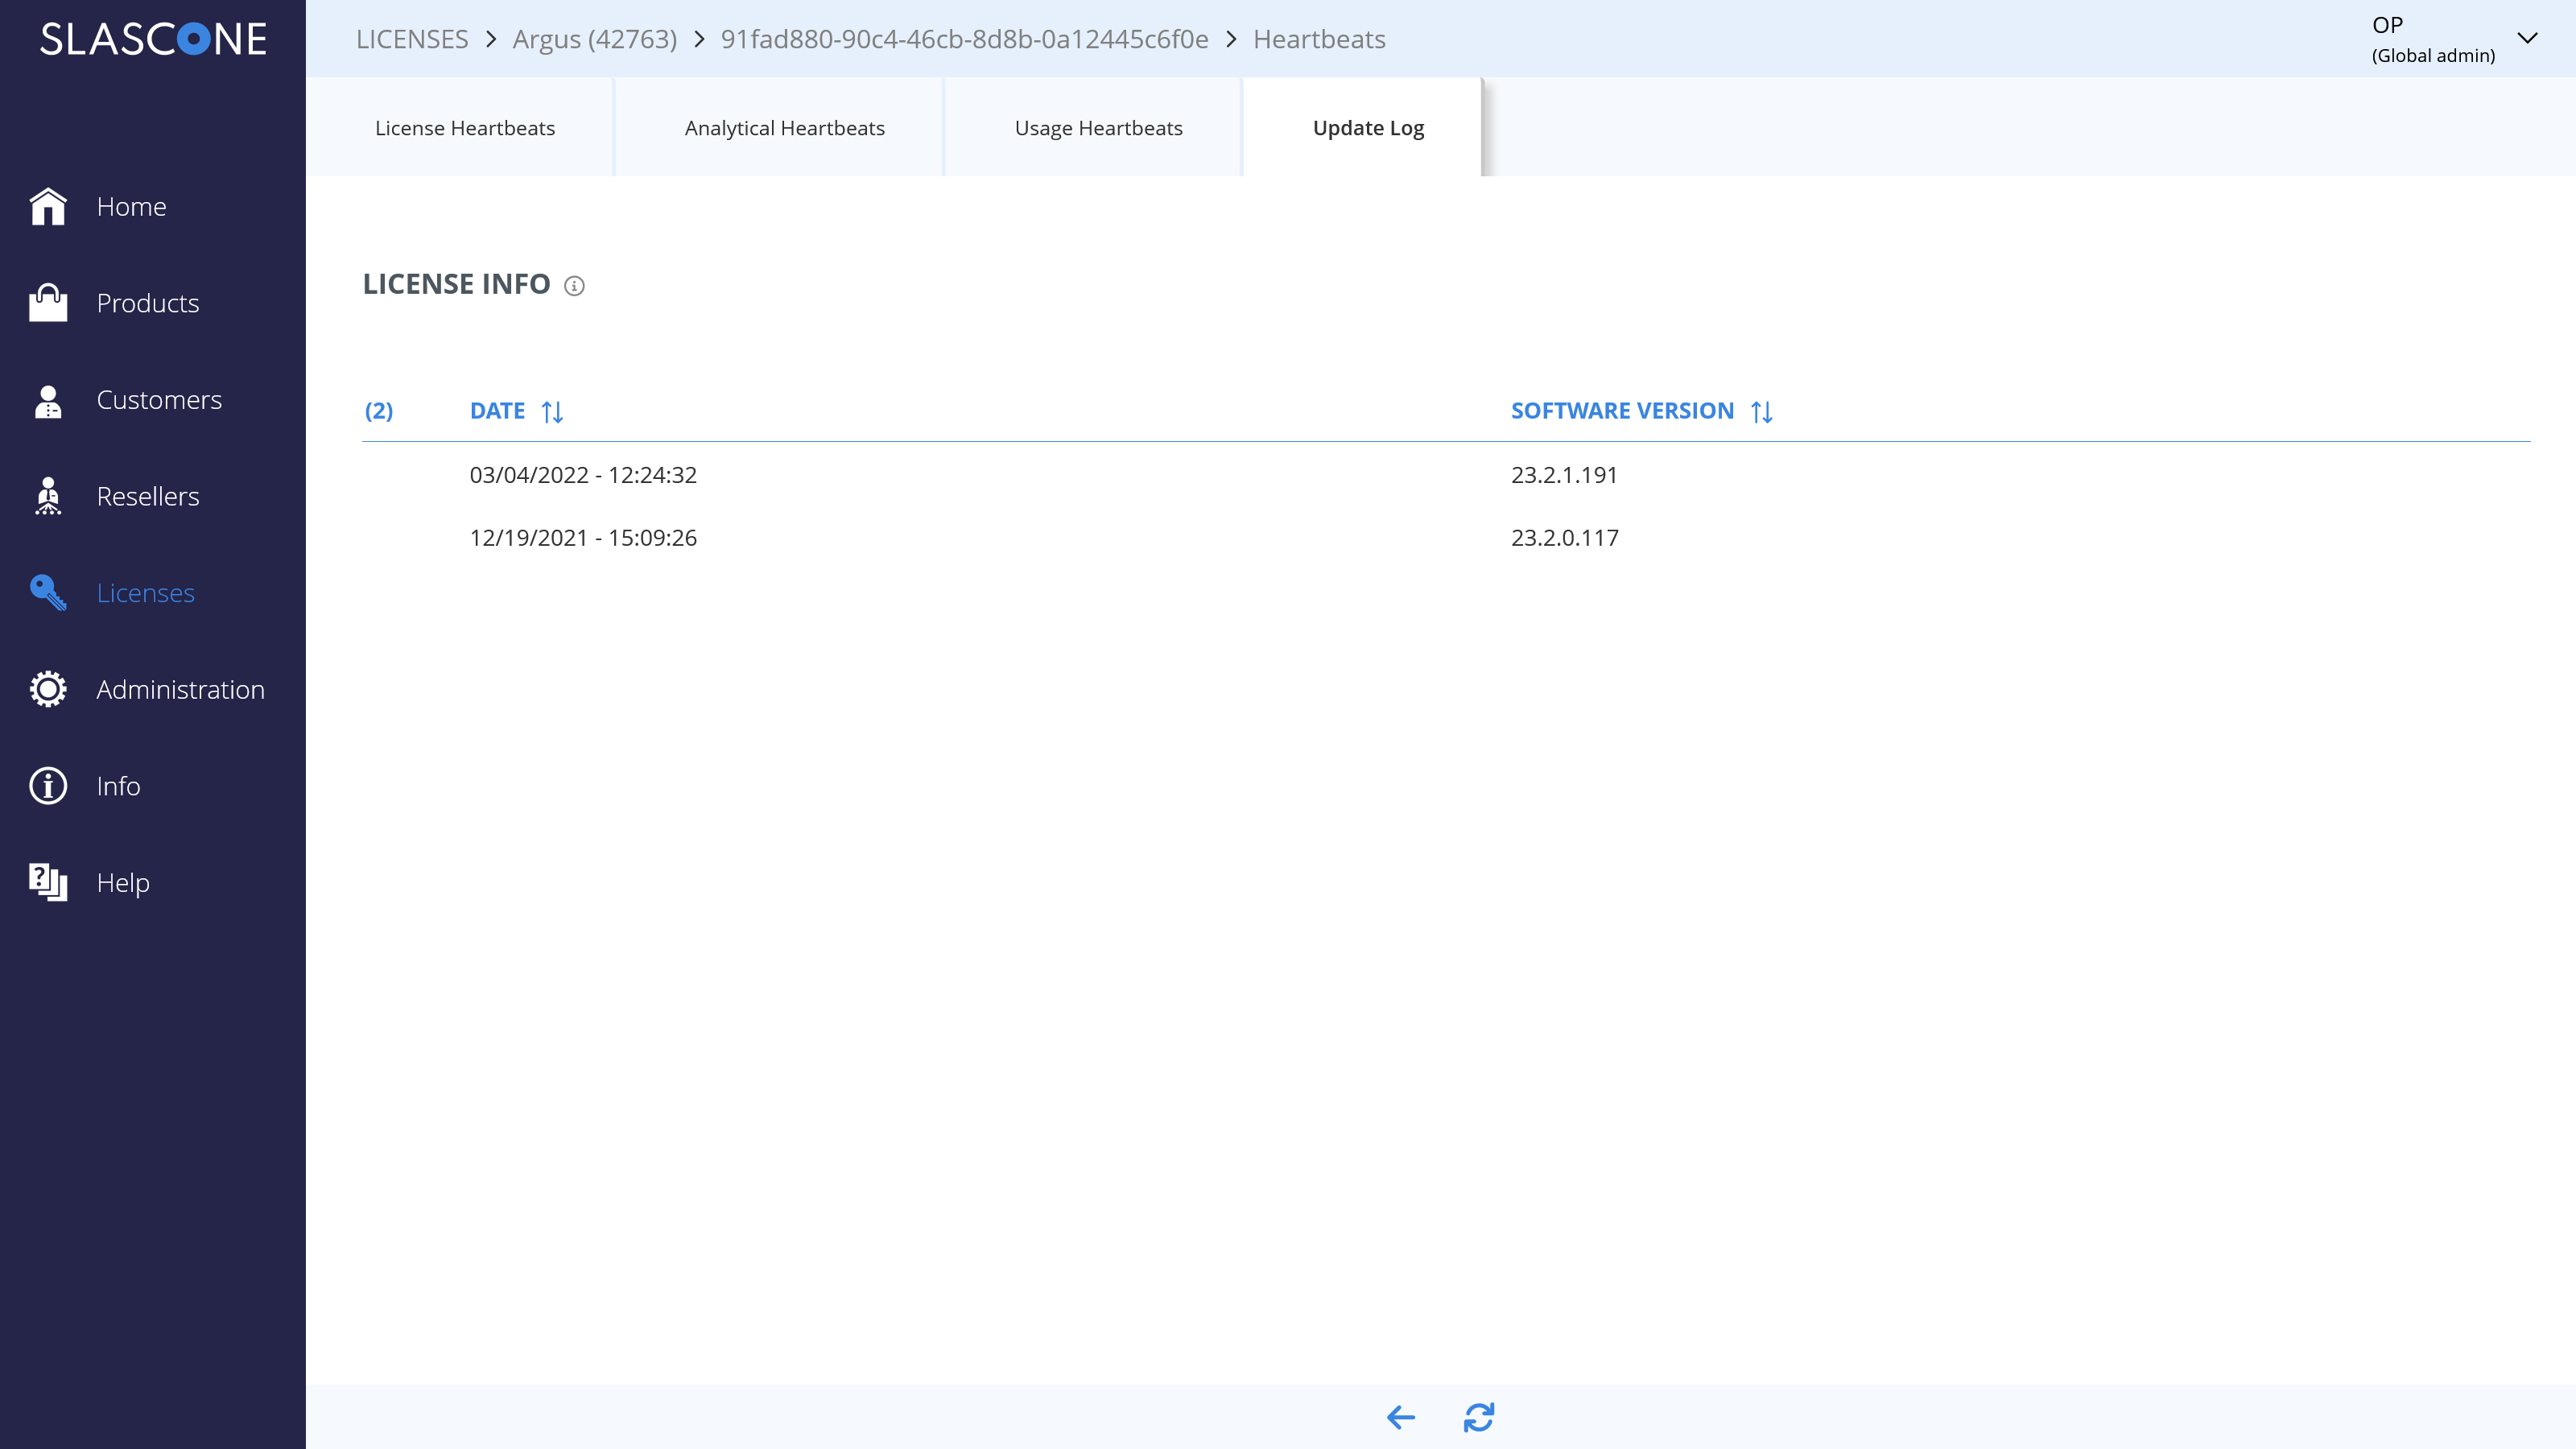Open the License Heartbeats tab
The height and width of the screenshot is (1449, 2576).
point(465,128)
